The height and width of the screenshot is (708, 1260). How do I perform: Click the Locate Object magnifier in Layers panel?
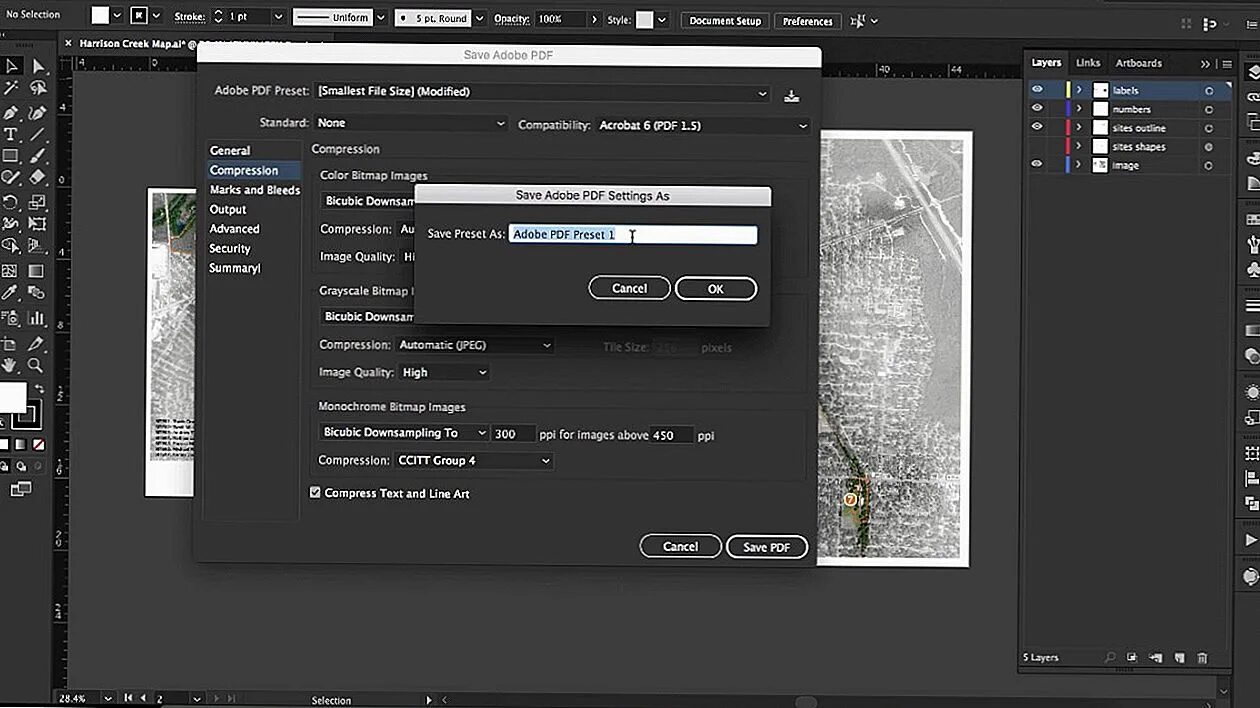1110,658
